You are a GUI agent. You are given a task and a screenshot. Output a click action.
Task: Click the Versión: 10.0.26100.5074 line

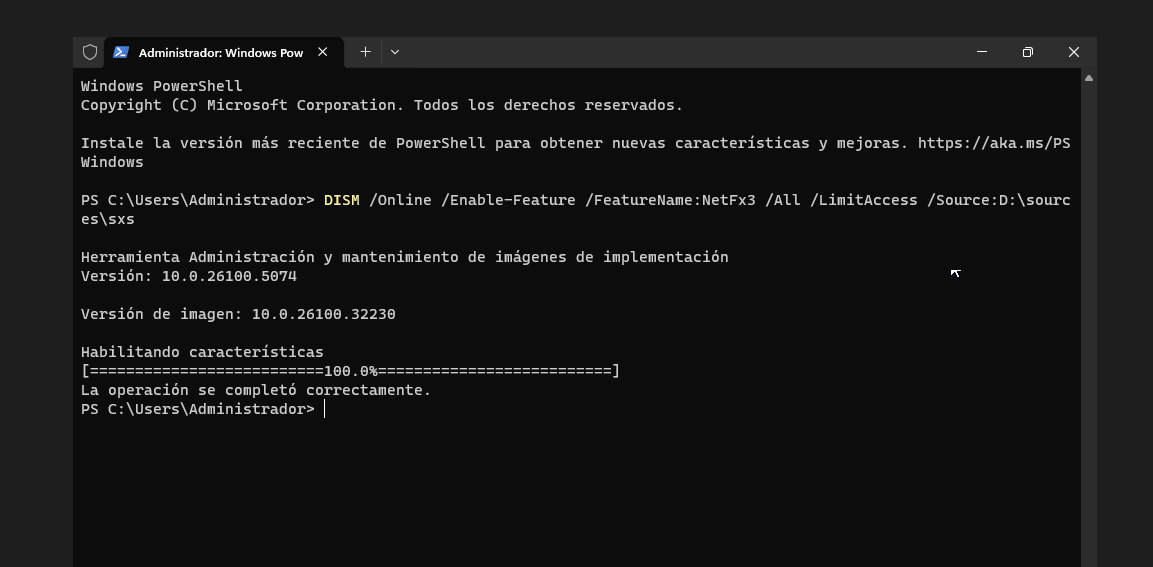click(189, 277)
